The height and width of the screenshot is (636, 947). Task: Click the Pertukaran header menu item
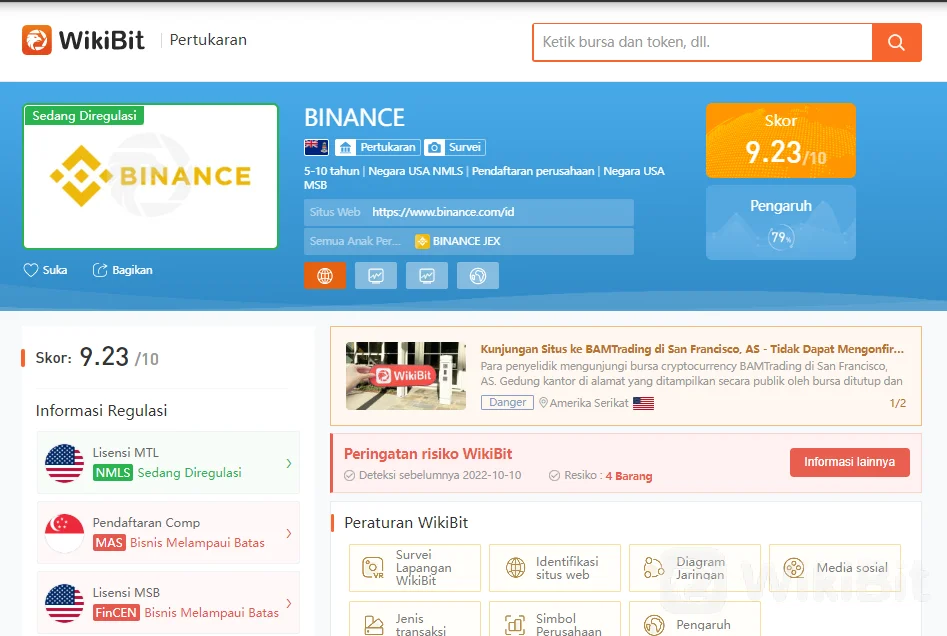point(208,40)
